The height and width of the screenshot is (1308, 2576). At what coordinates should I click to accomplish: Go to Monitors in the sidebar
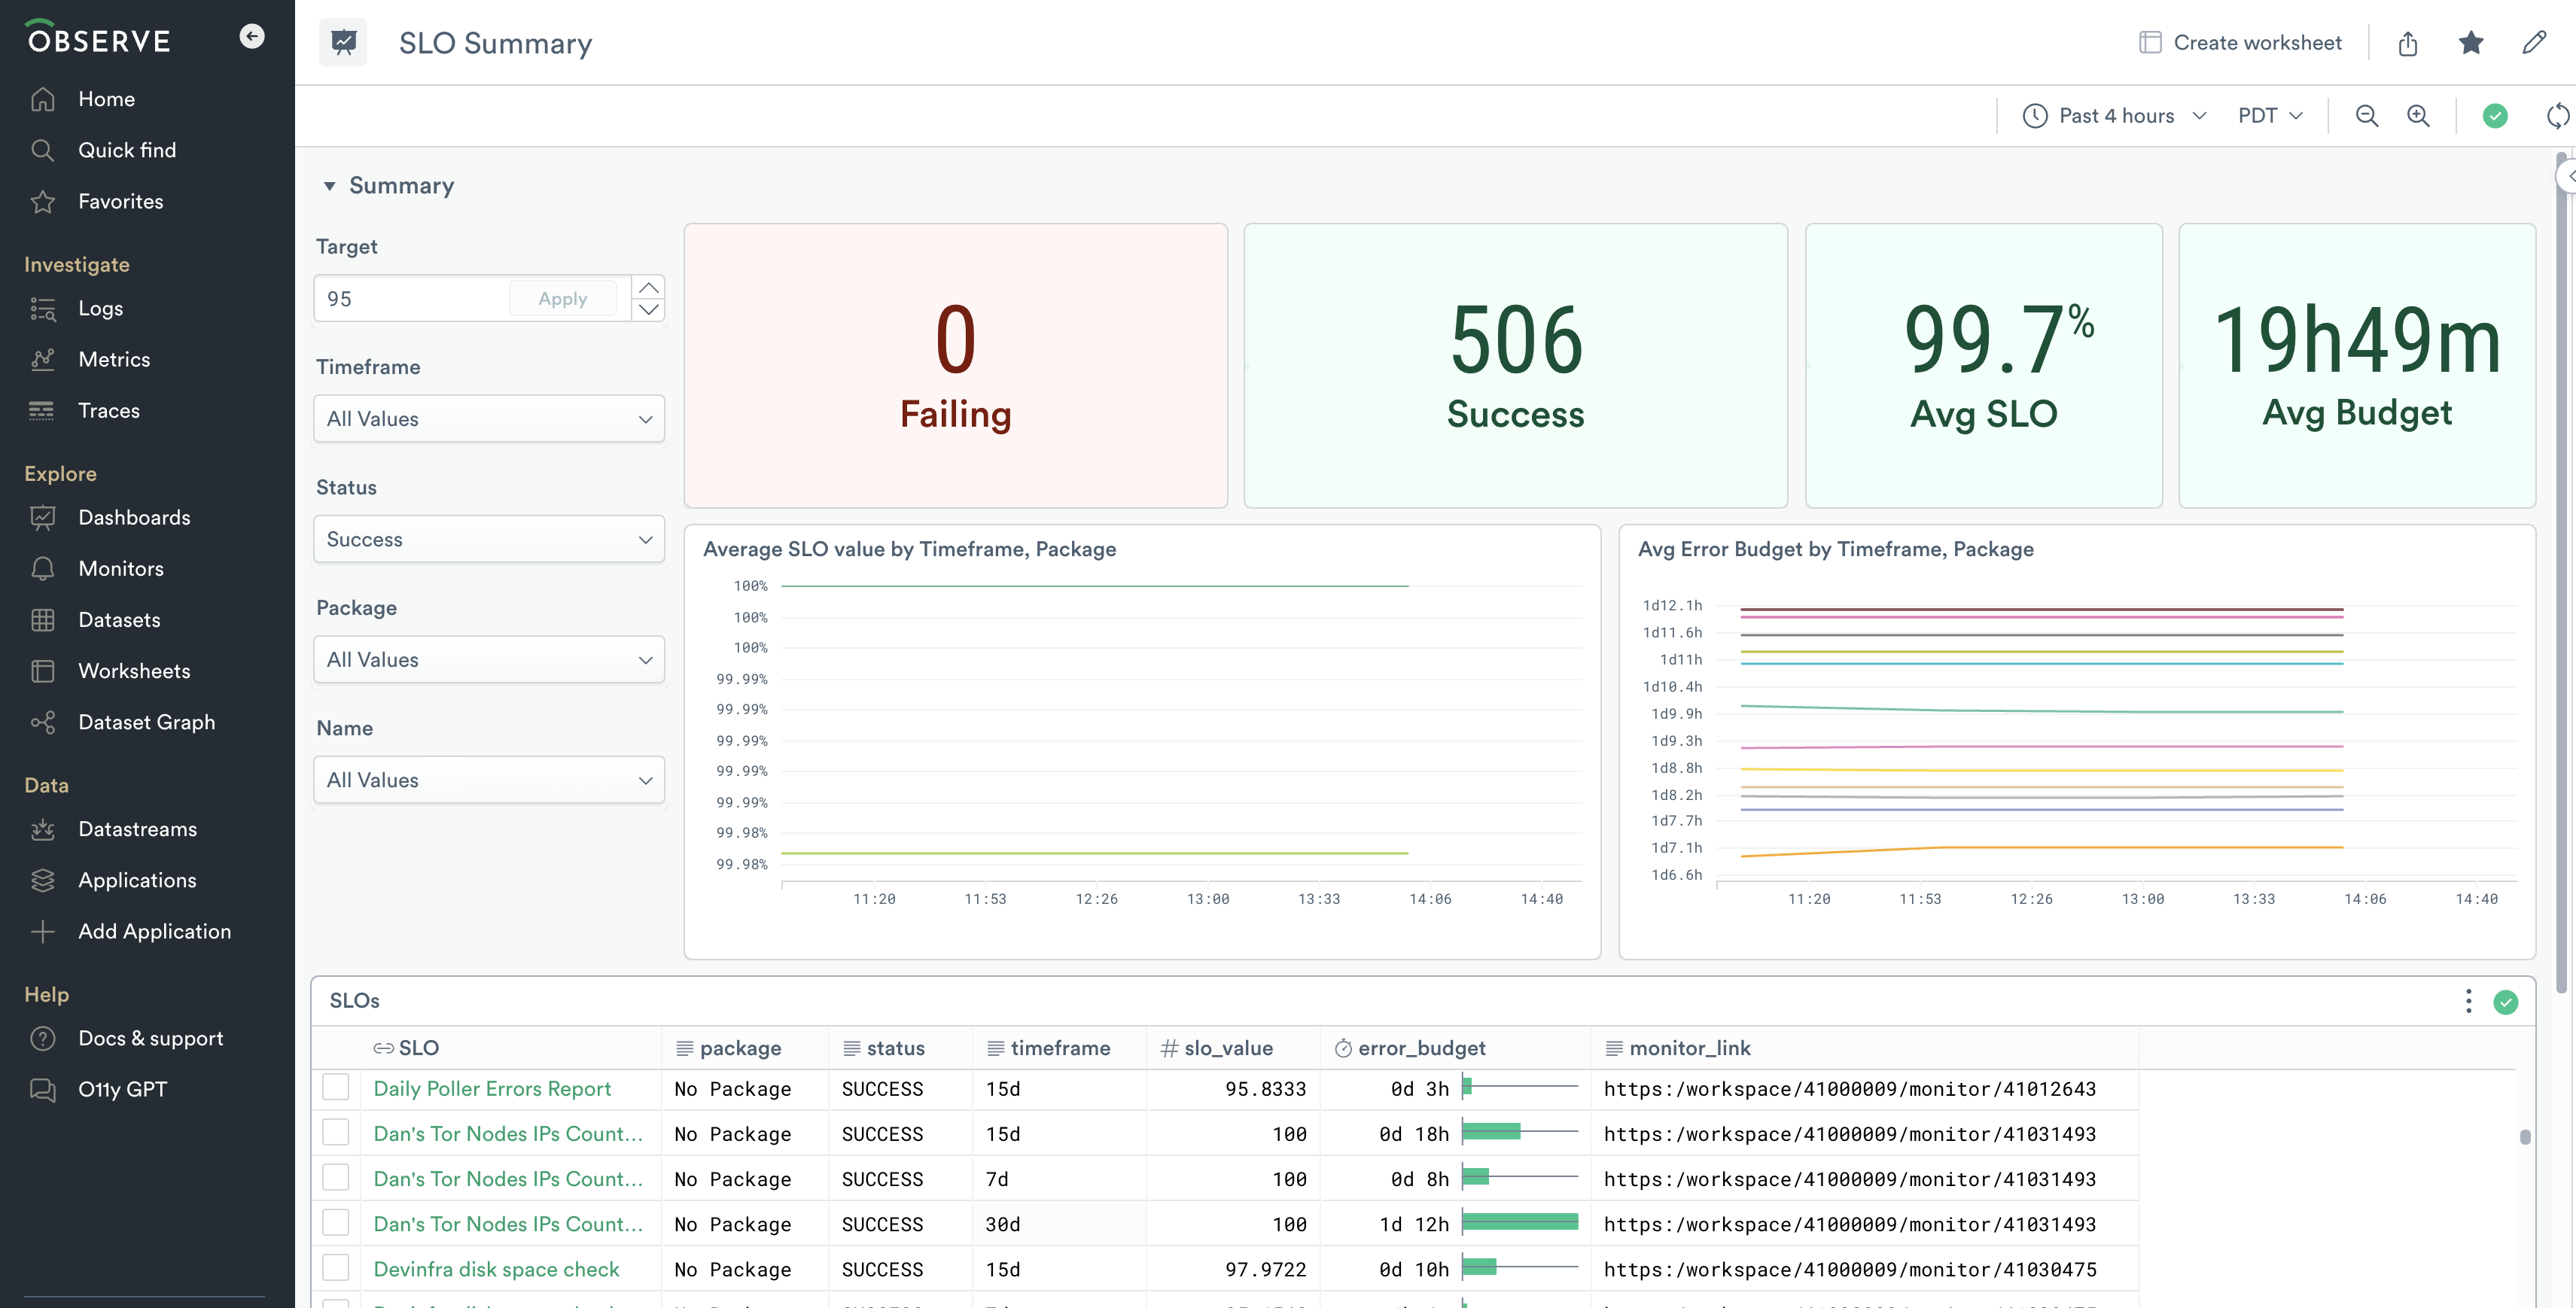click(x=121, y=568)
